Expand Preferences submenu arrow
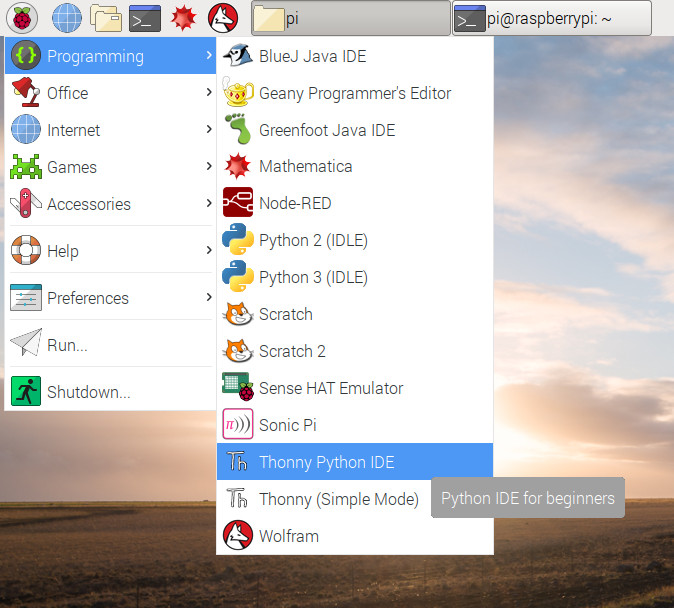 click(x=209, y=297)
